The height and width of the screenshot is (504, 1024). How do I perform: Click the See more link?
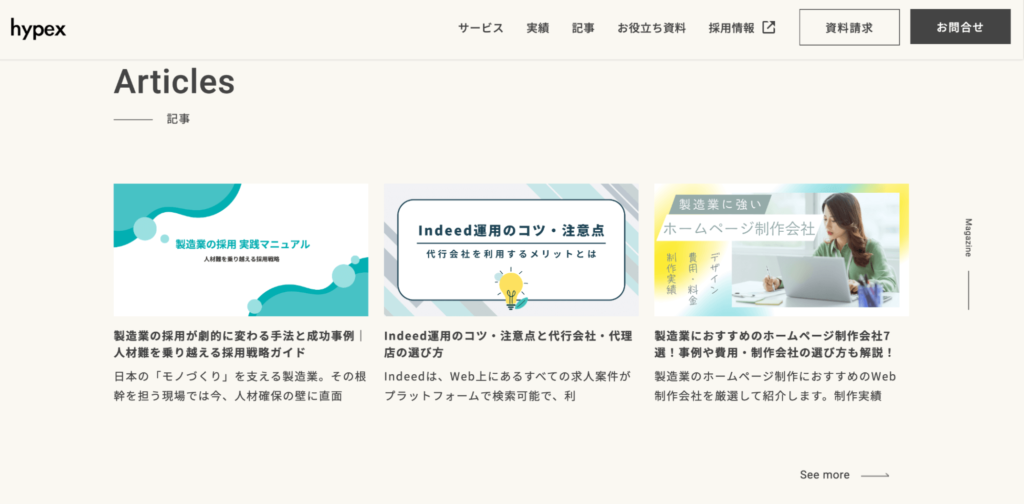pyautogui.click(x=825, y=475)
